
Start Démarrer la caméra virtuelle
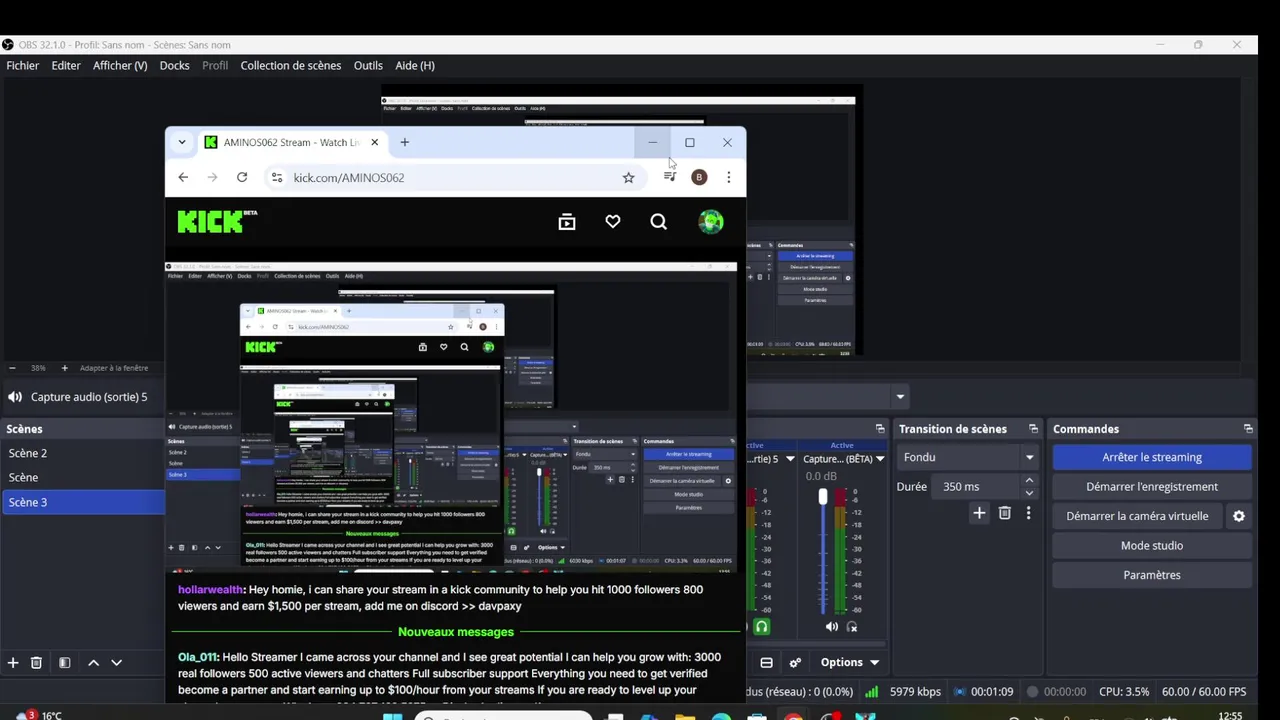pyautogui.click(x=1138, y=516)
